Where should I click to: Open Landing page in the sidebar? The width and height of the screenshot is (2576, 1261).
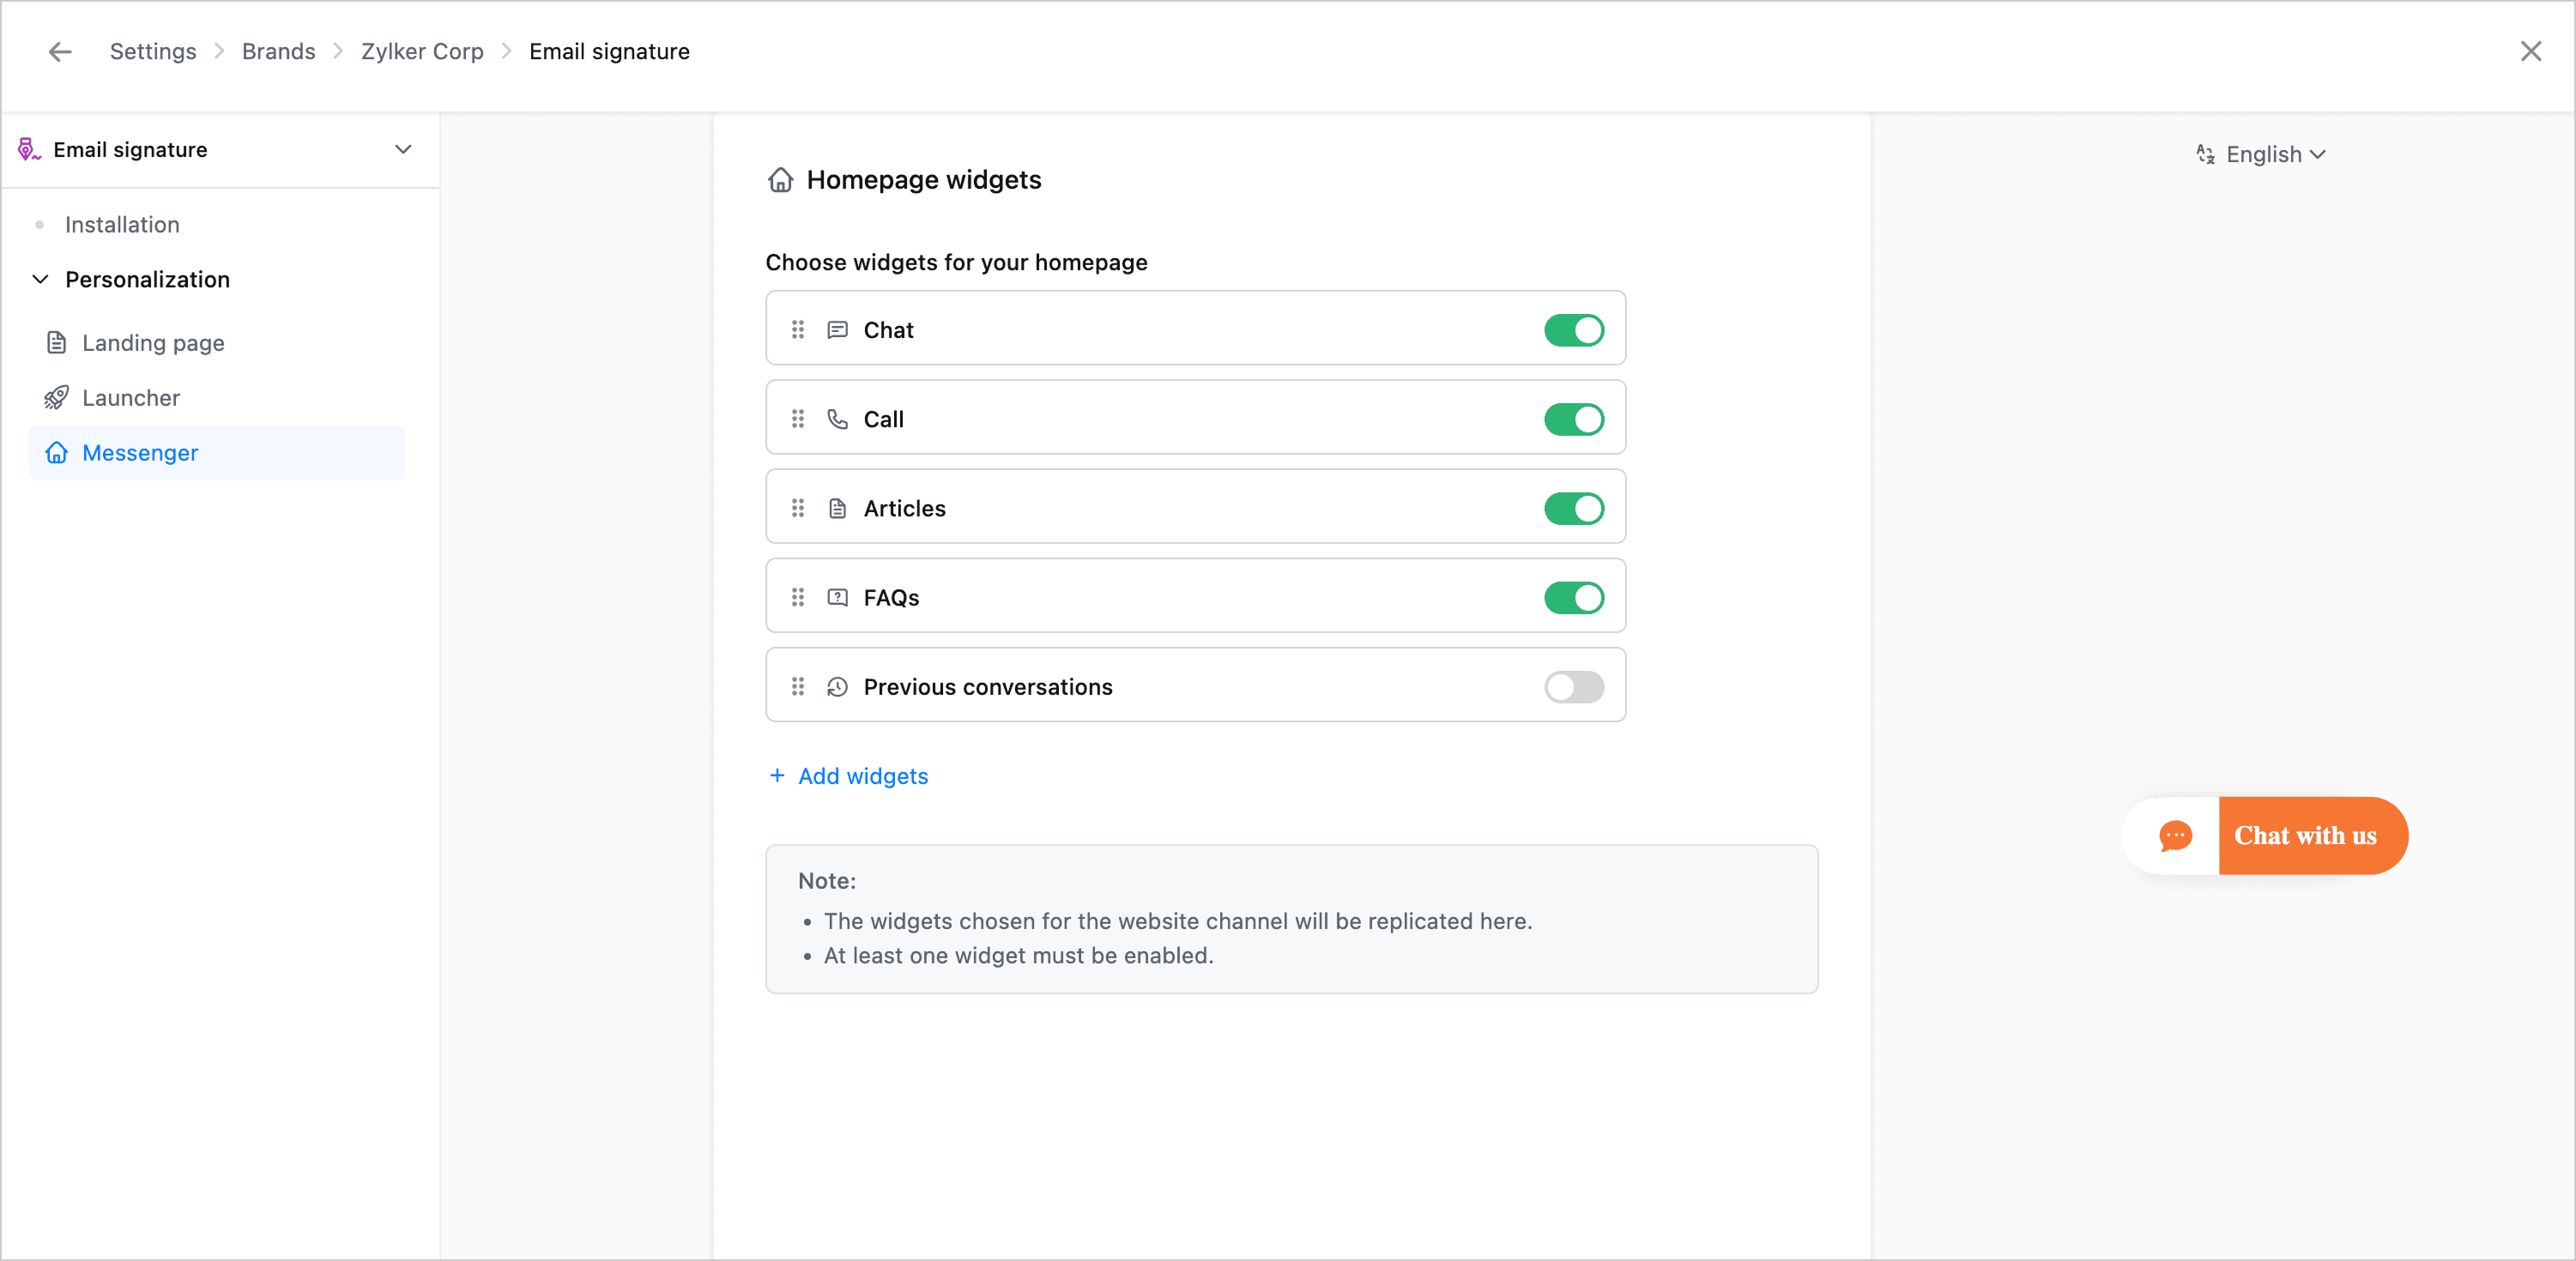pos(153,343)
